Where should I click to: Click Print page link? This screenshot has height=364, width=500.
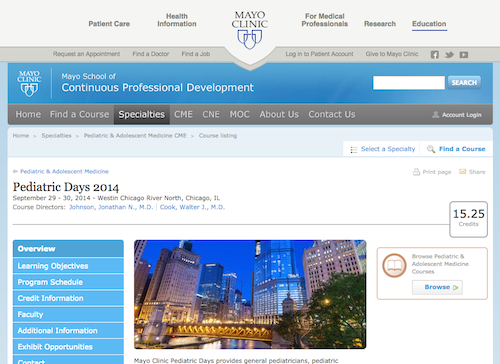[x=437, y=172]
